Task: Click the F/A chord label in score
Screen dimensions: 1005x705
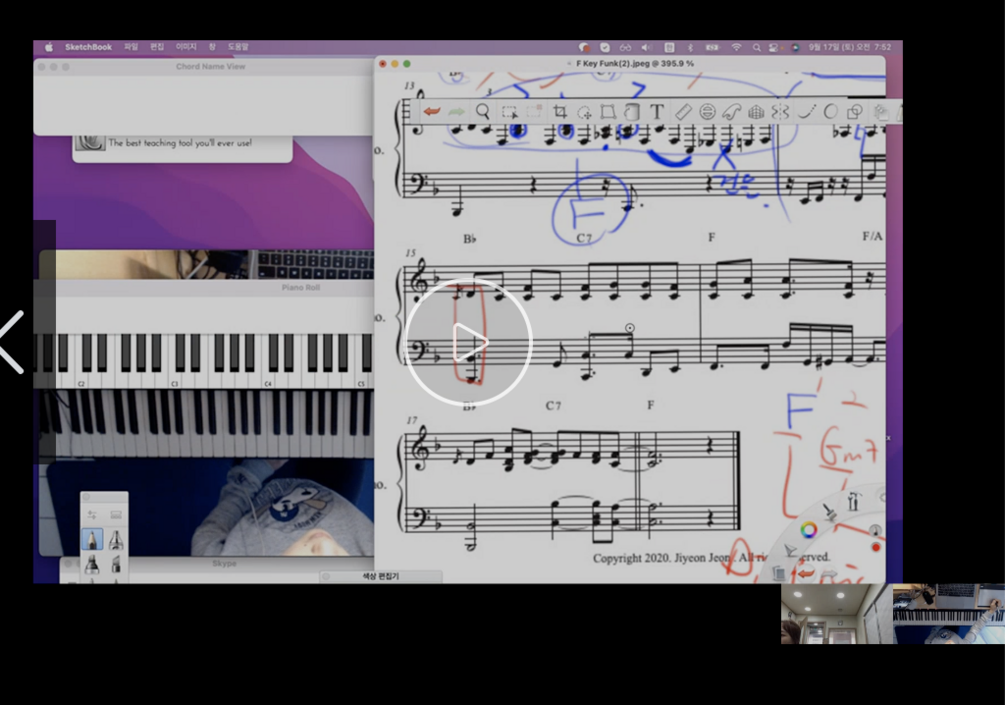Action: (872, 236)
